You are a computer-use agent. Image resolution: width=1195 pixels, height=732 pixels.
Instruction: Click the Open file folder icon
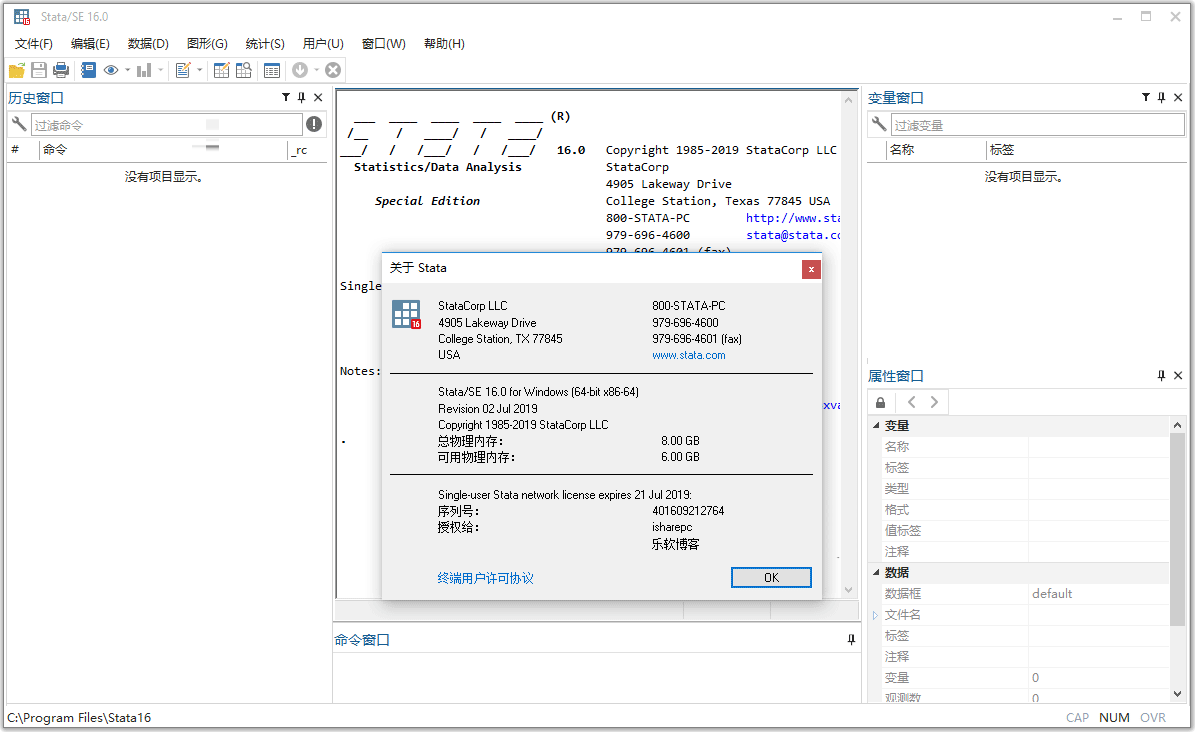point(17,70)
